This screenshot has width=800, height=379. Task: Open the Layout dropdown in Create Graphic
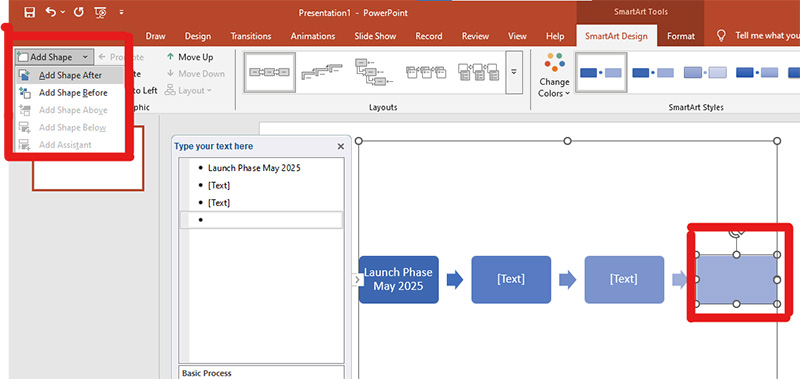click(x=188, y=91)
